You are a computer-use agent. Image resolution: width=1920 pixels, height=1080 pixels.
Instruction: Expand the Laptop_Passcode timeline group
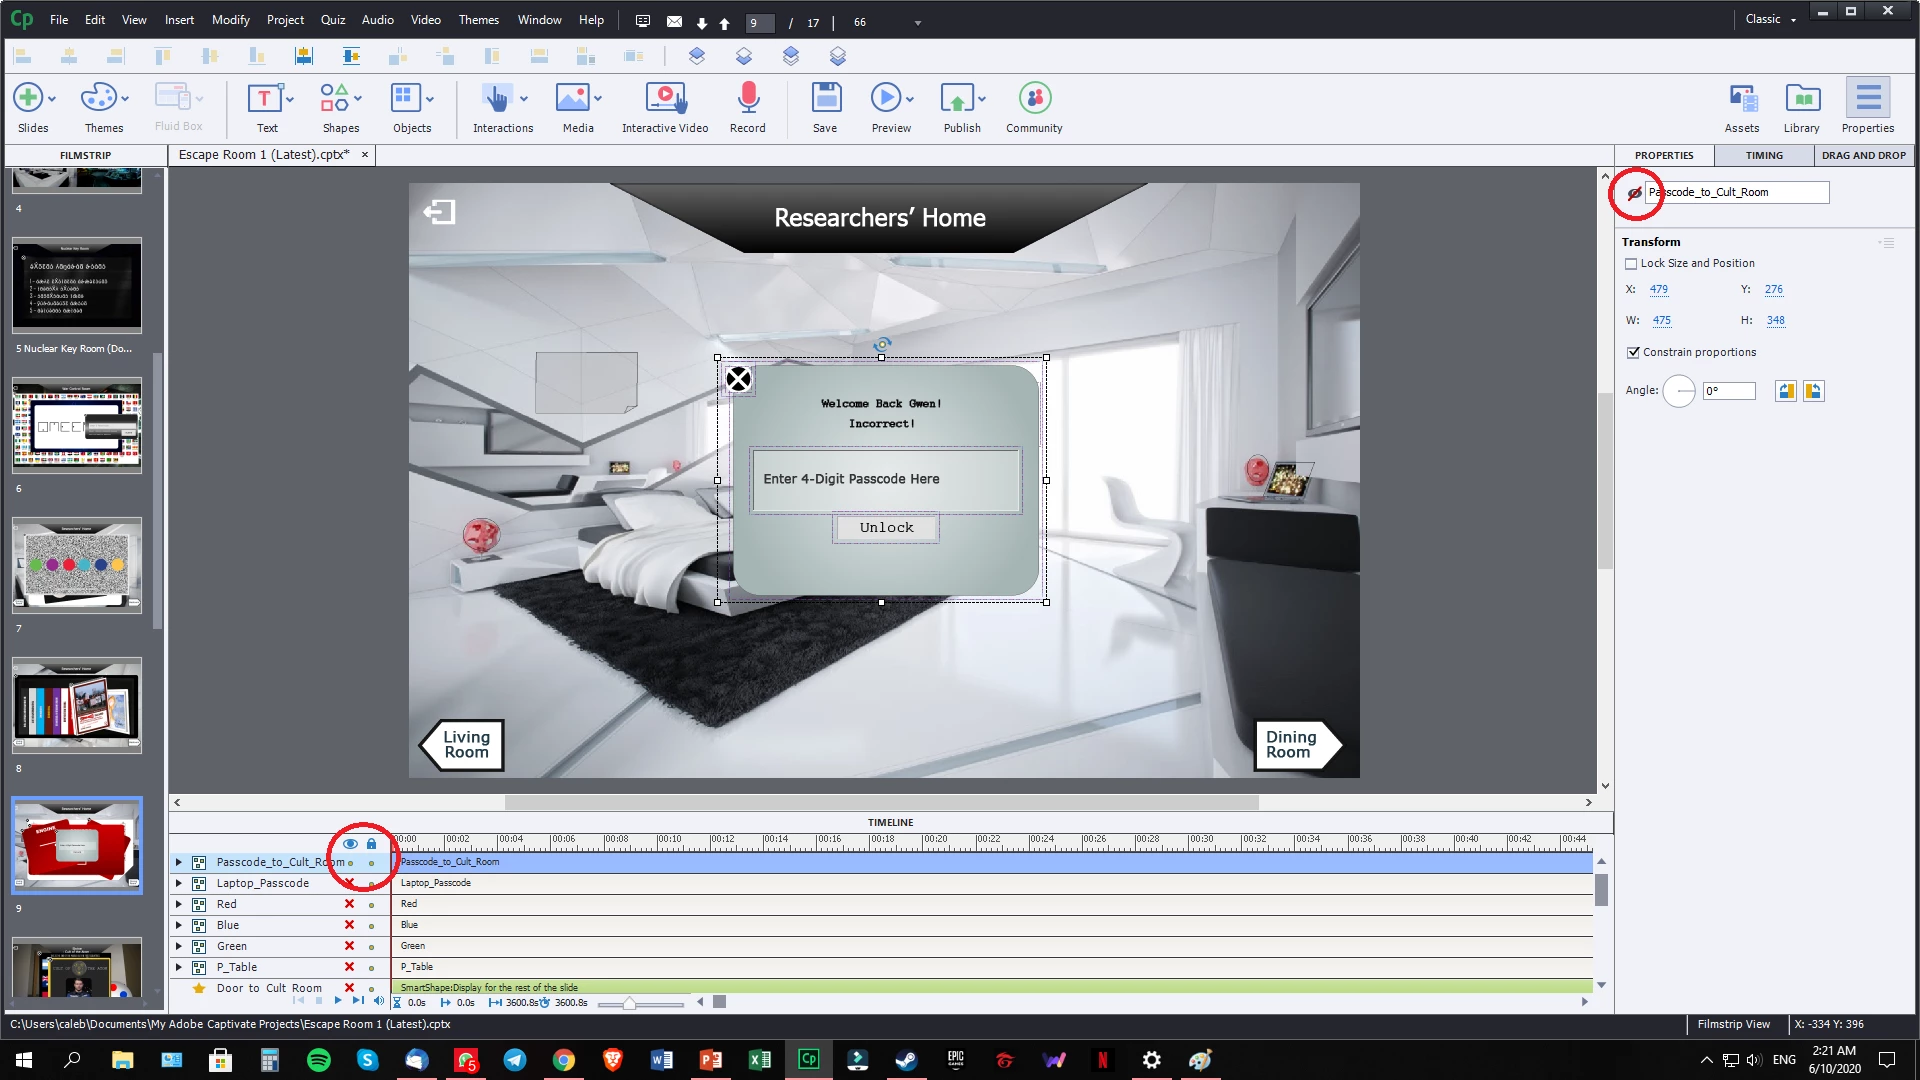coord(179,883)
